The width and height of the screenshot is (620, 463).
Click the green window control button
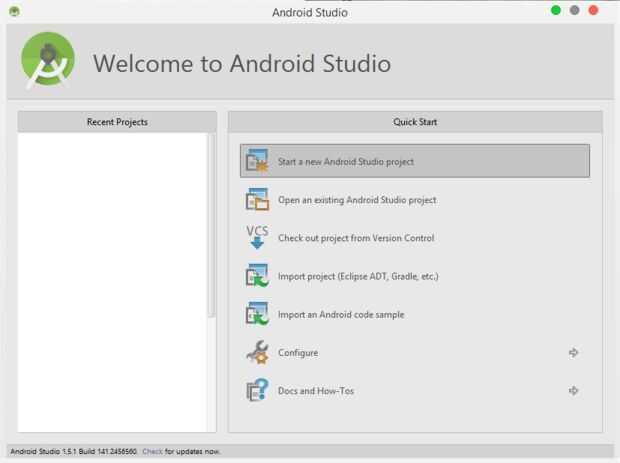[x=556, y=10]
